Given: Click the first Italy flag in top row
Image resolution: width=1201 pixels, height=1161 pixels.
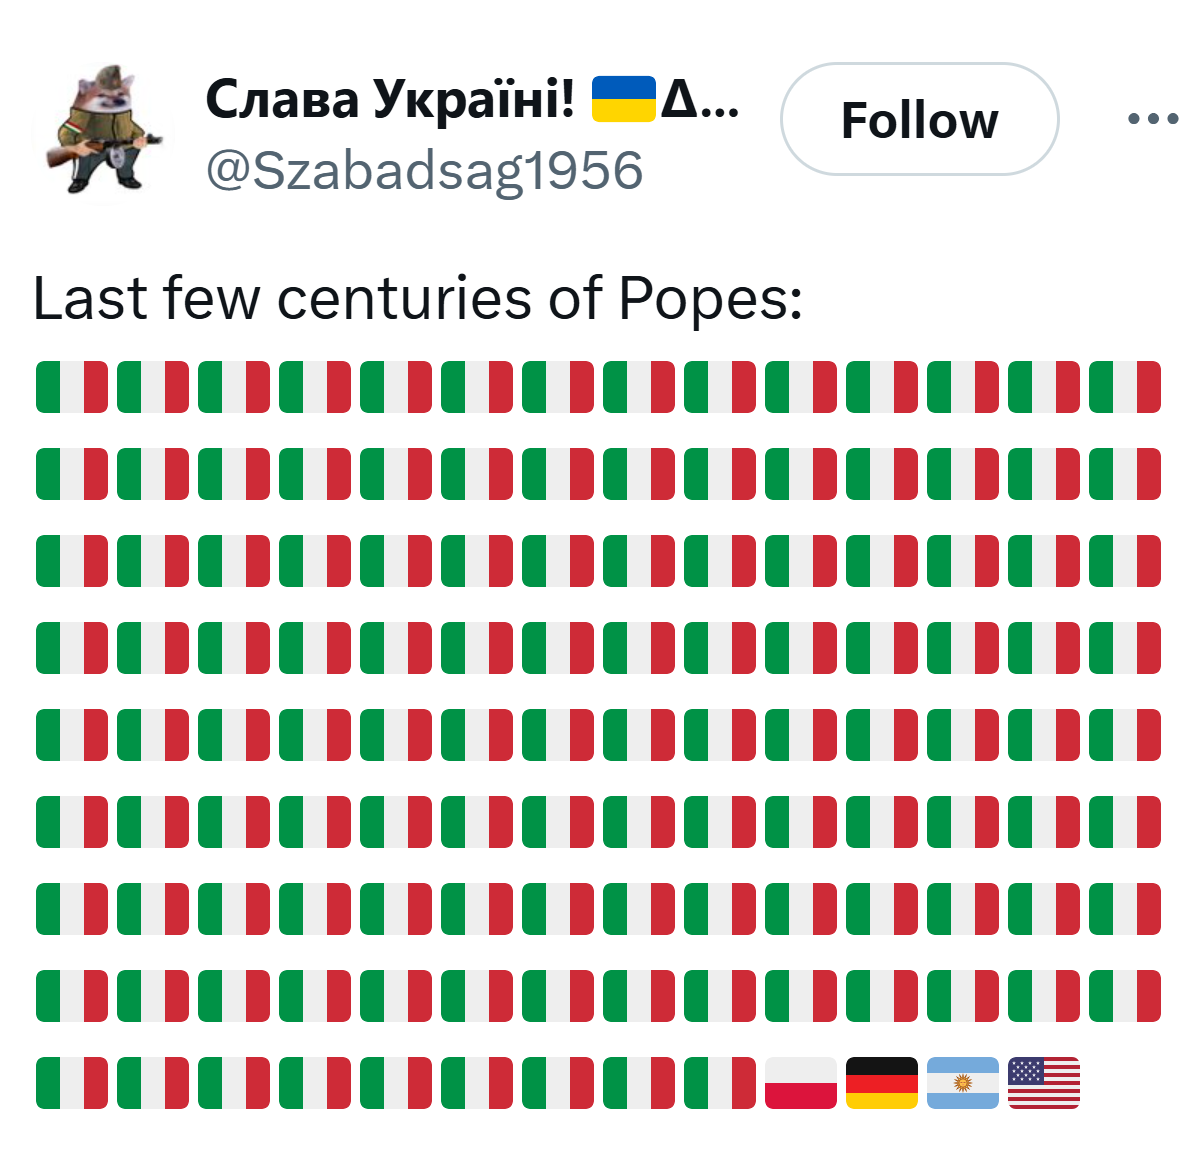Looking at the screenshot, I should 72,387.
